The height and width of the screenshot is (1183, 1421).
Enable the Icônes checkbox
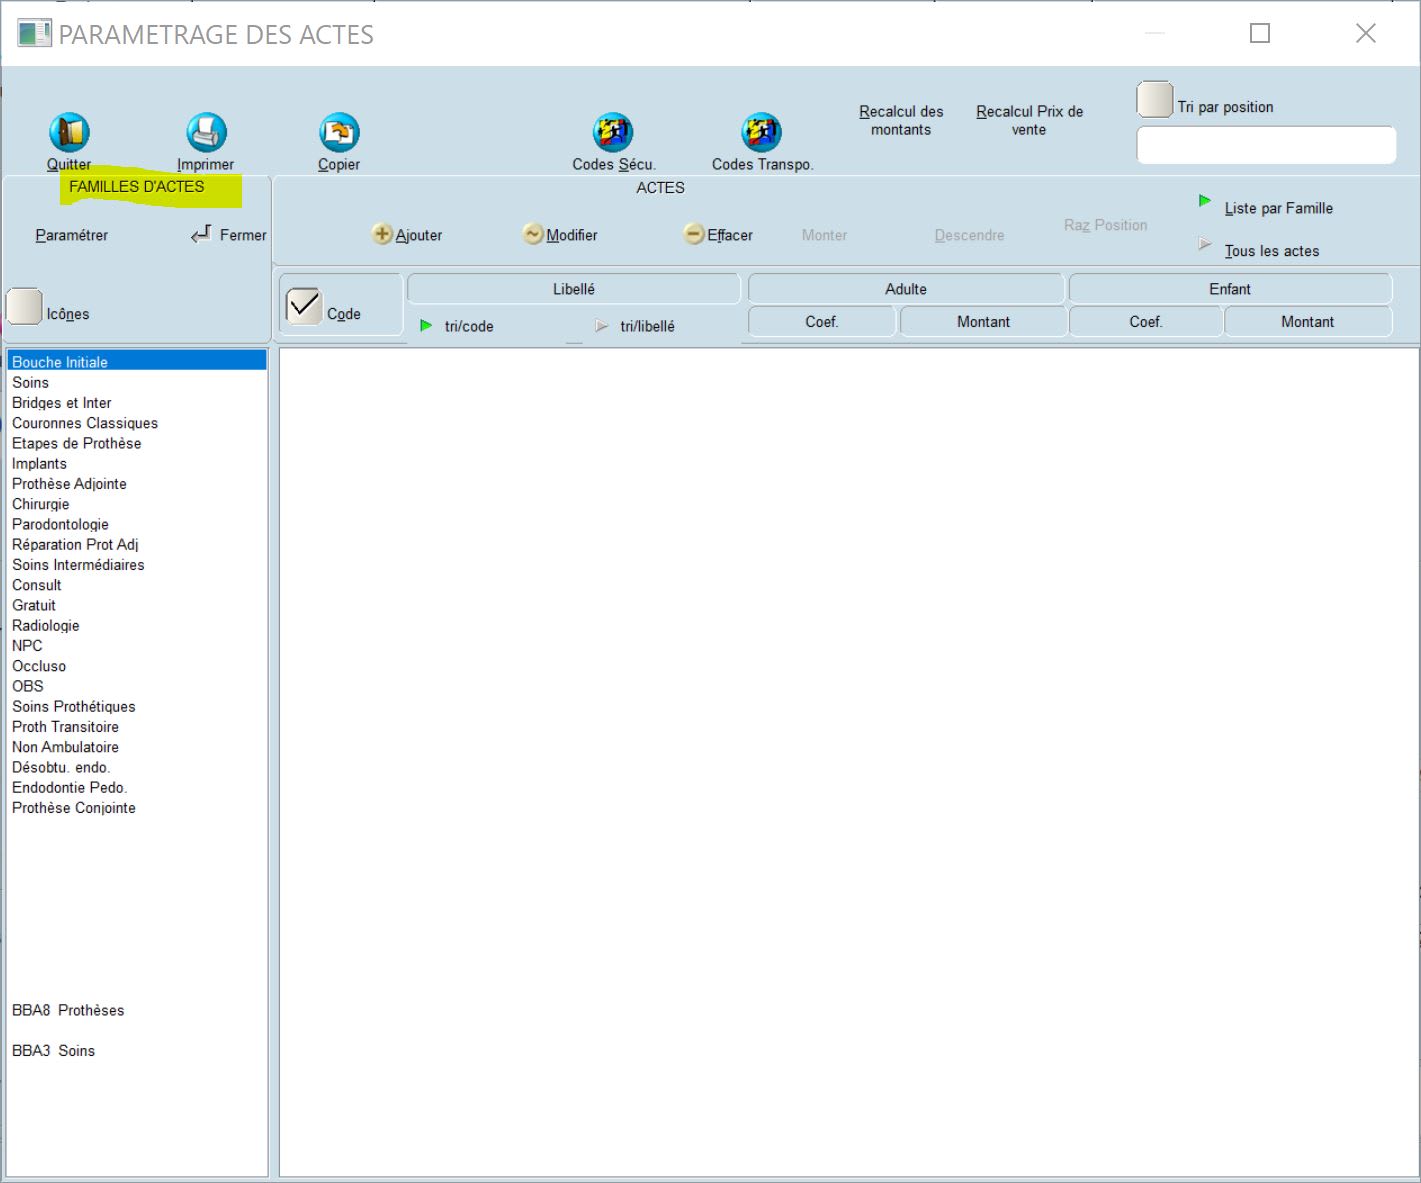24,307
